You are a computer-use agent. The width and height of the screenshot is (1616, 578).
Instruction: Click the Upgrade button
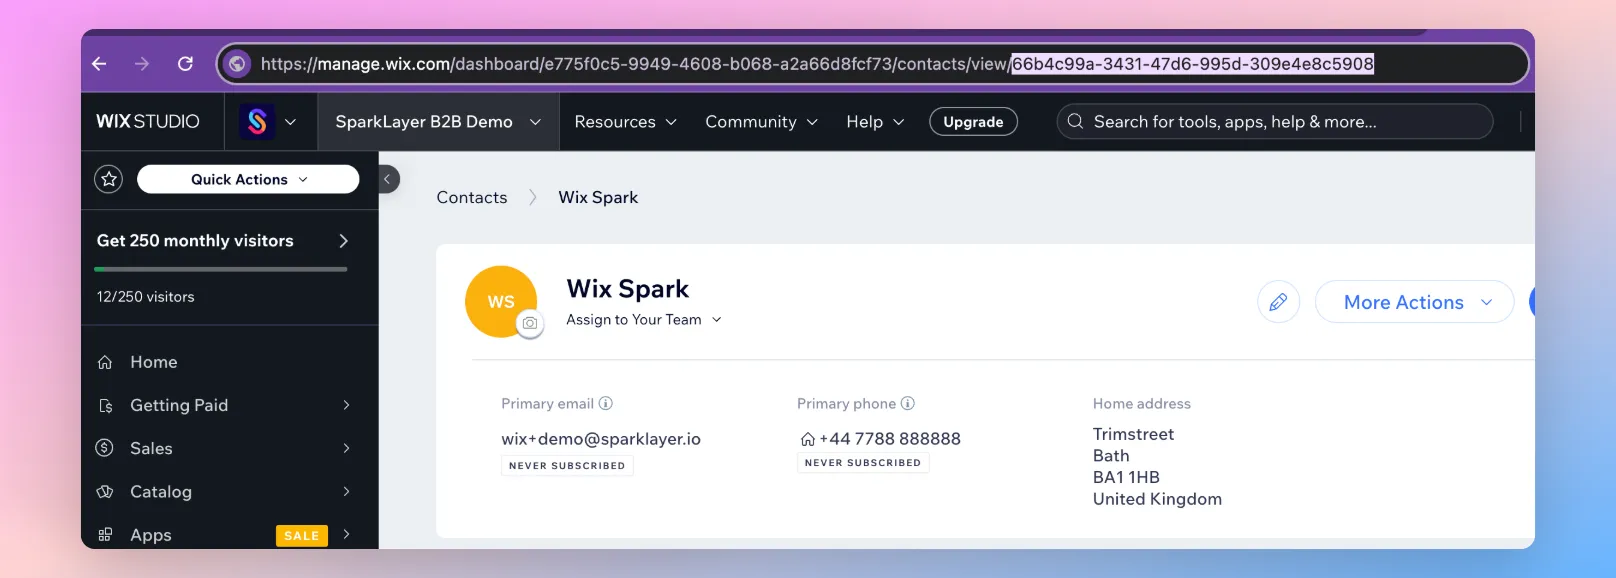(973, 122)
